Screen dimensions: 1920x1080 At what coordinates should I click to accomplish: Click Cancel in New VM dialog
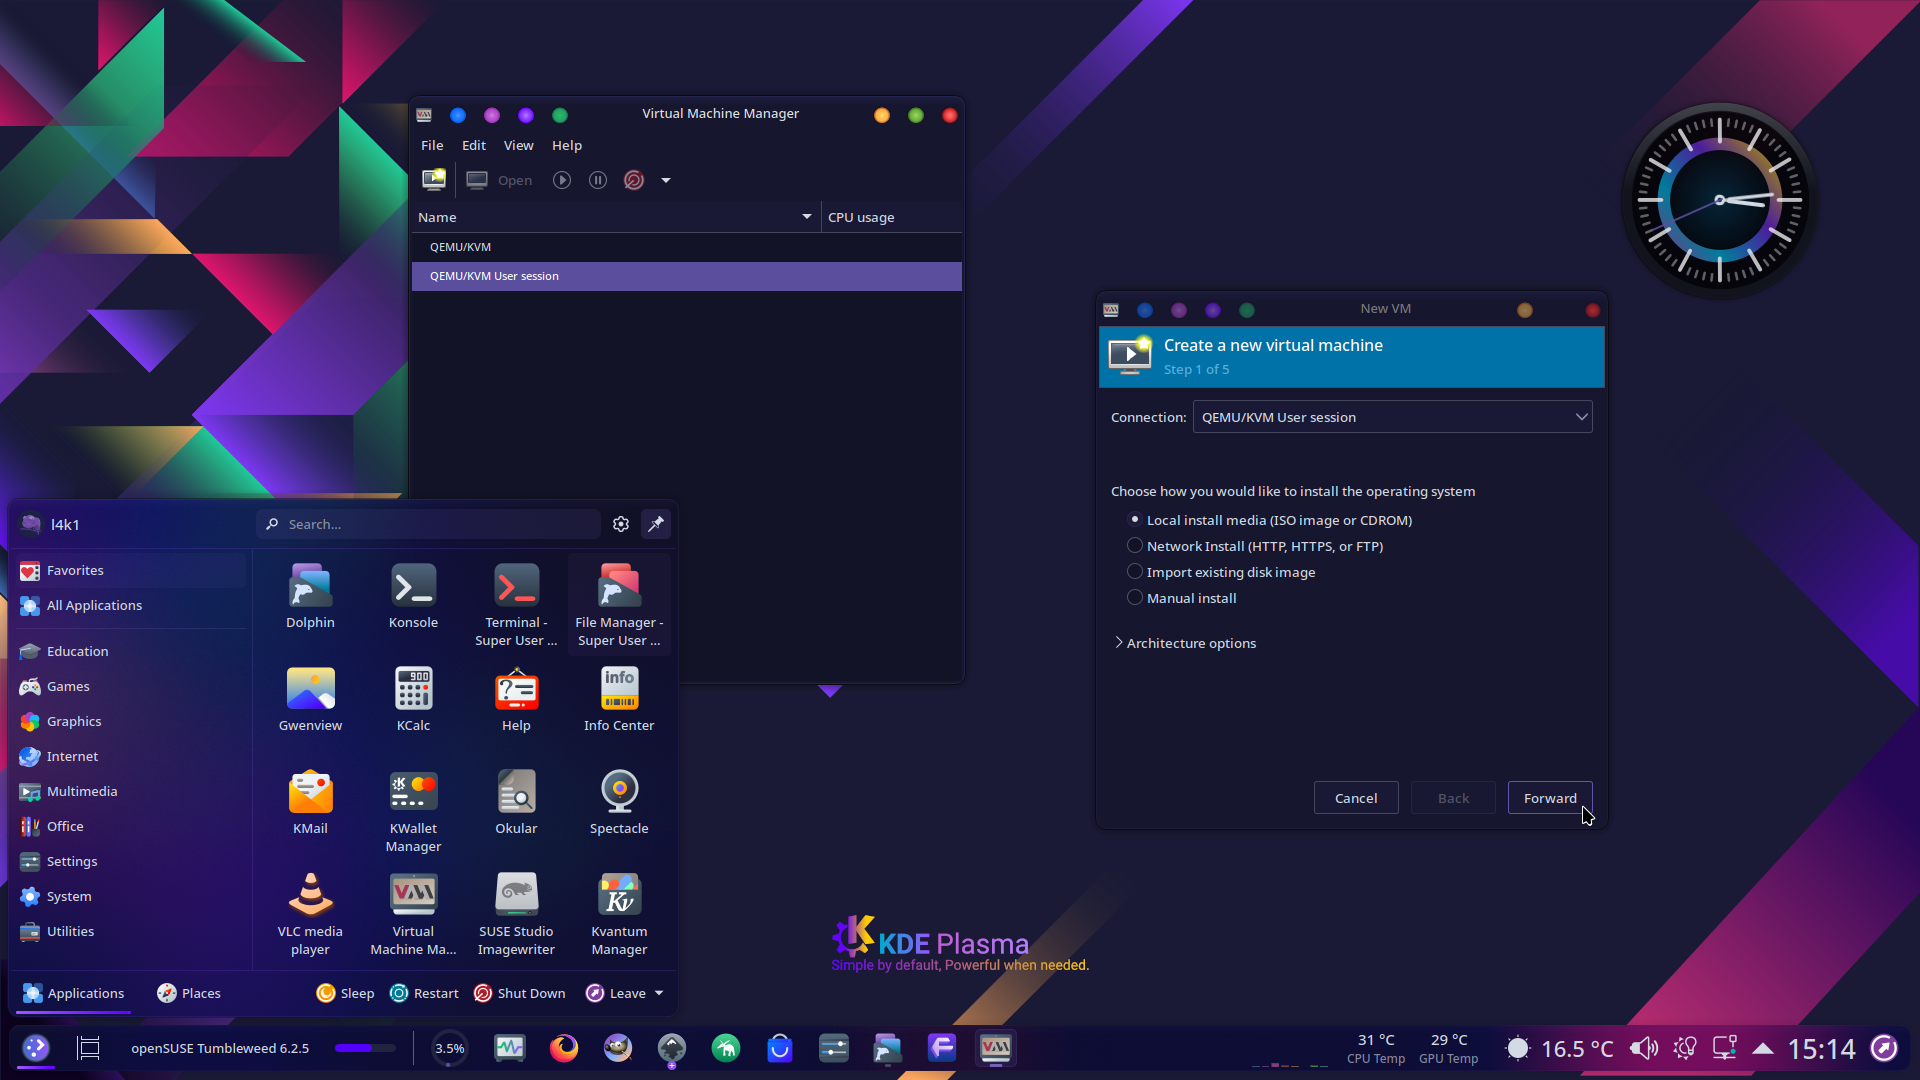(x=1356, y=798)
